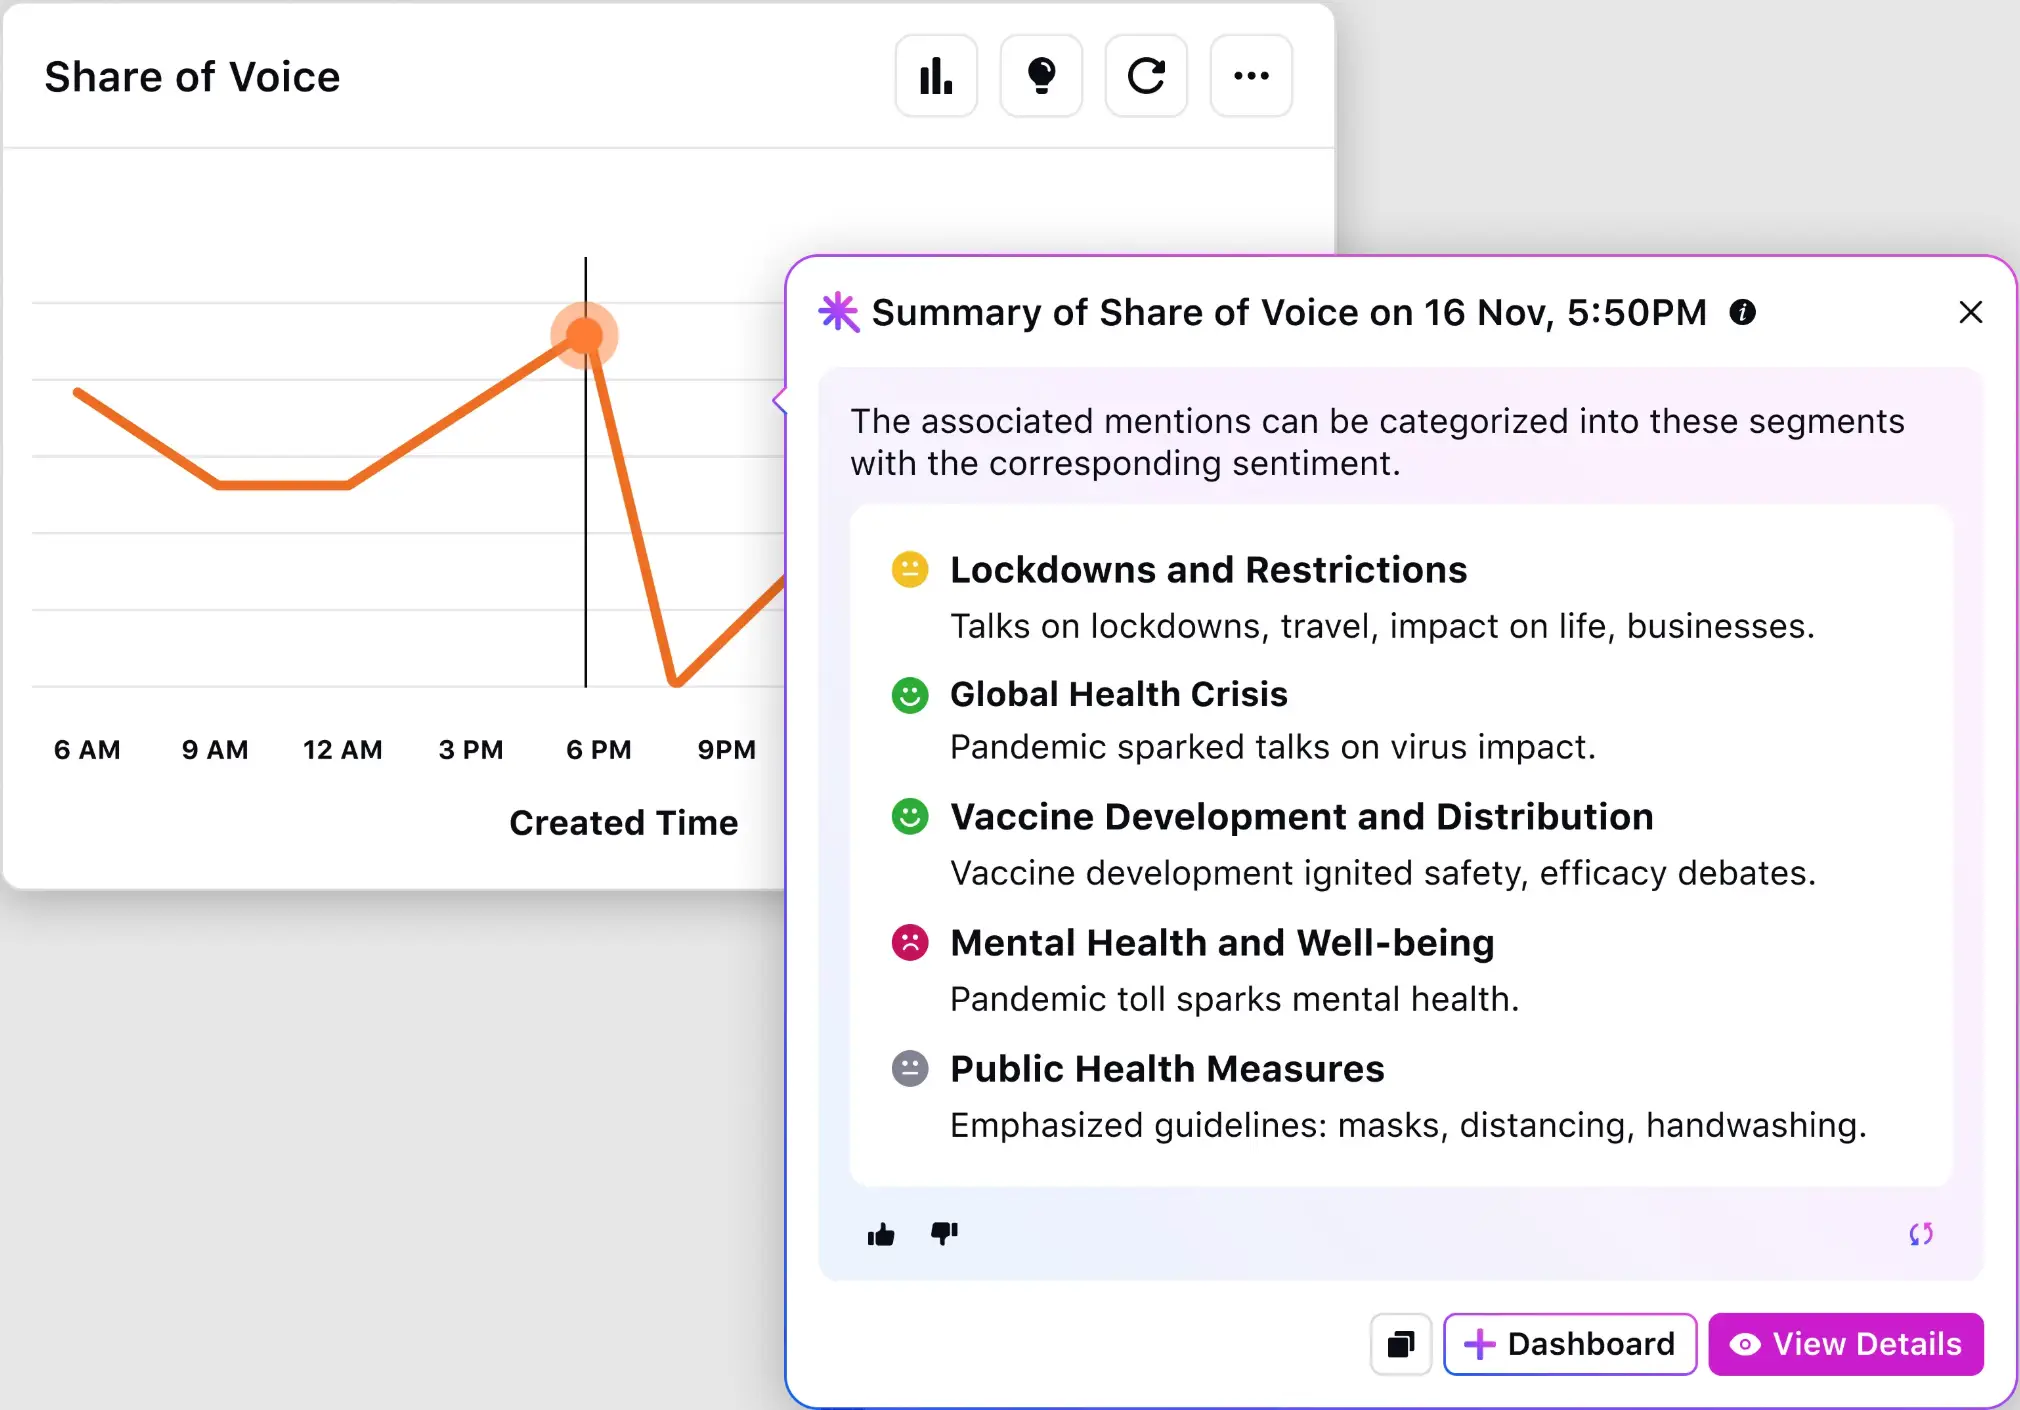This screenshot has height=1410, width=2020.
Task: Refresh the Share of Voice widget
Action: pos(1146,76)
